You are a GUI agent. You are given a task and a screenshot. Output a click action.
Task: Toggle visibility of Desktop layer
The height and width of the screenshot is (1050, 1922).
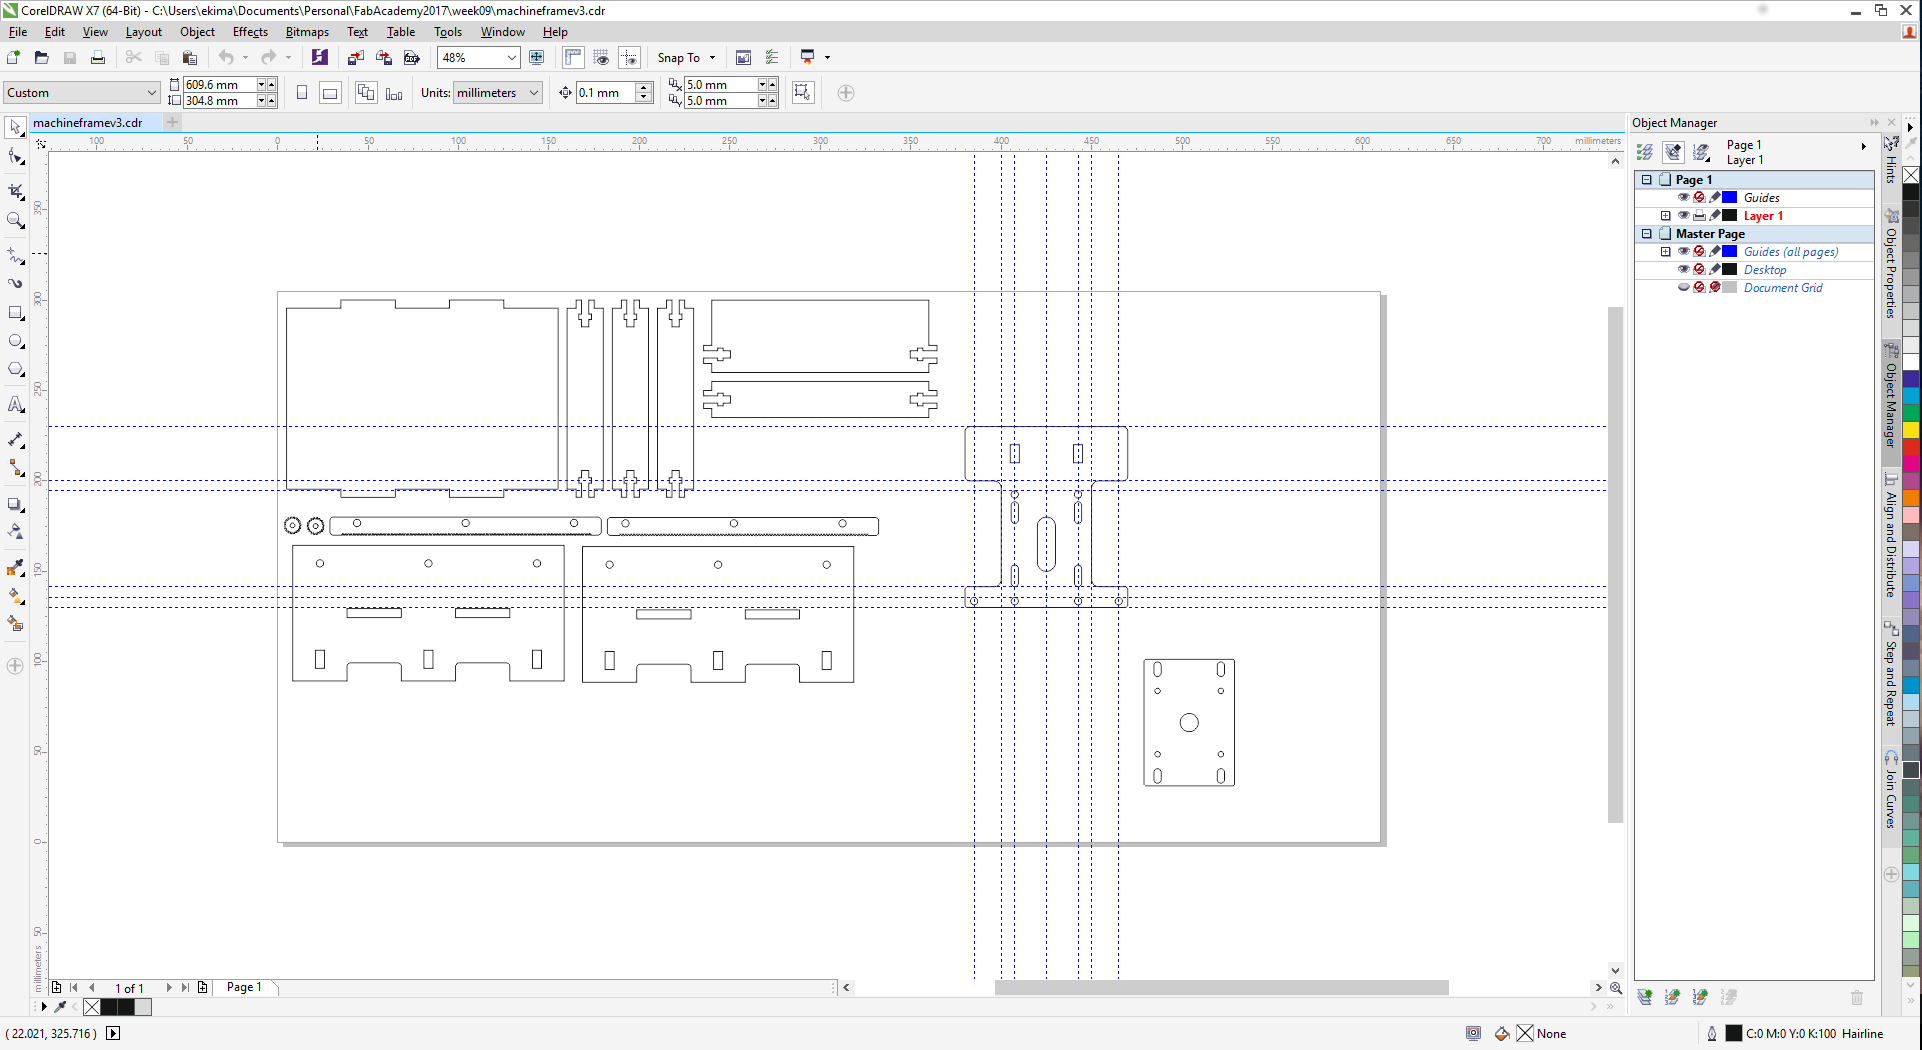pos(1683,269)
